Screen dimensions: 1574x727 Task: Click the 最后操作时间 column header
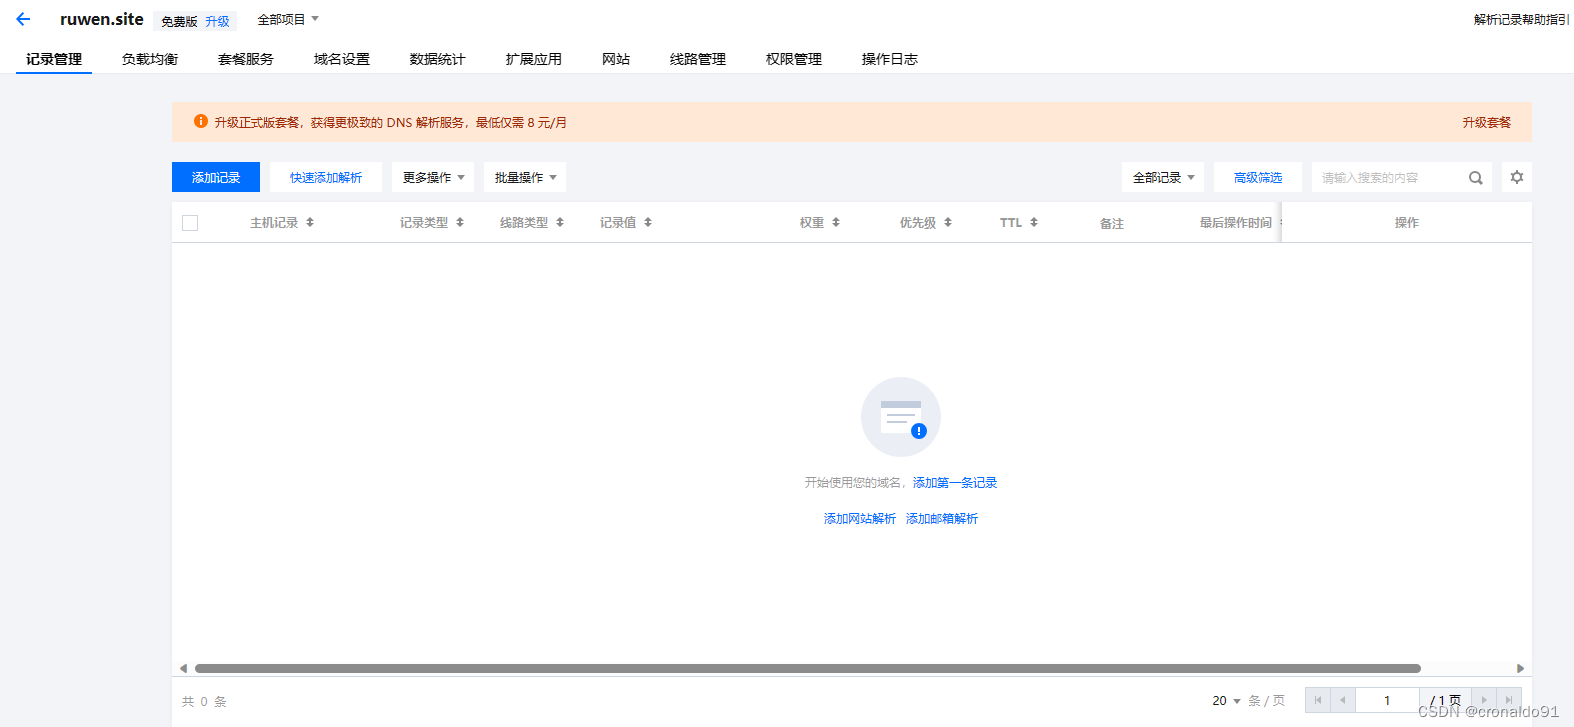(x=1236, y=222)
